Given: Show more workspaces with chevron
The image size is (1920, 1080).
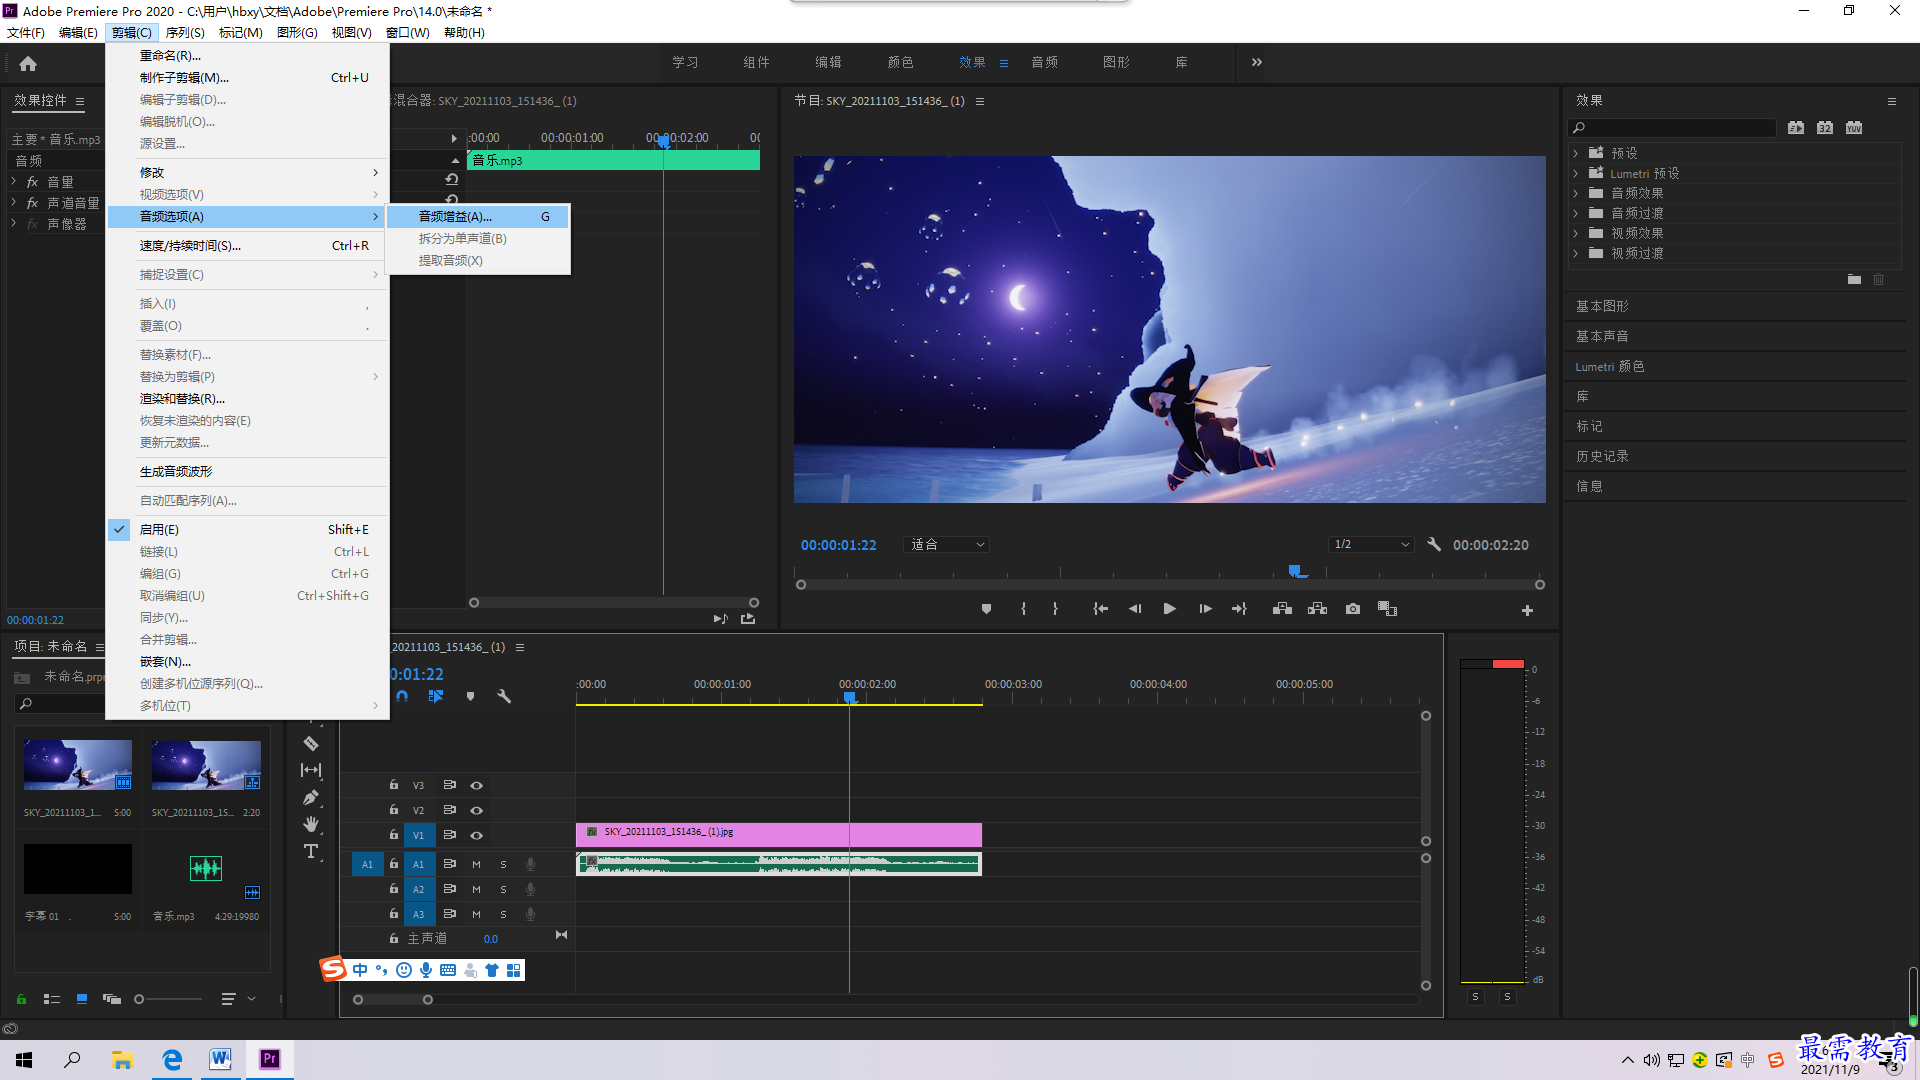Looking at the screenshot, I should tap(1257, 62).
